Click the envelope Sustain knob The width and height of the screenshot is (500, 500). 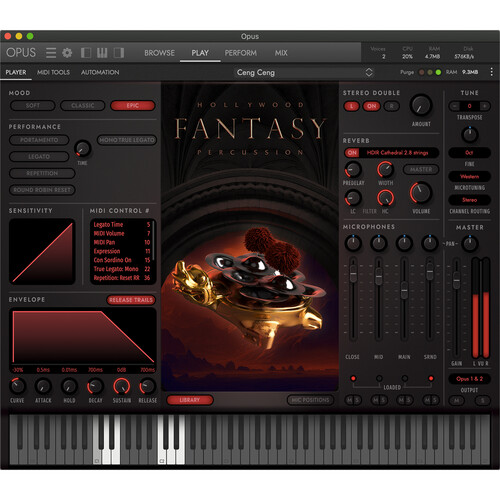tap(122, 386)
